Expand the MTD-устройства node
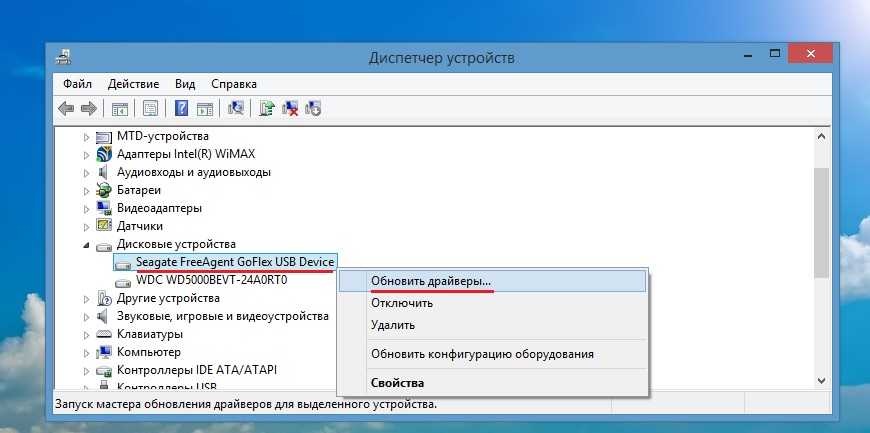The image size is (870, 433). 86,137
